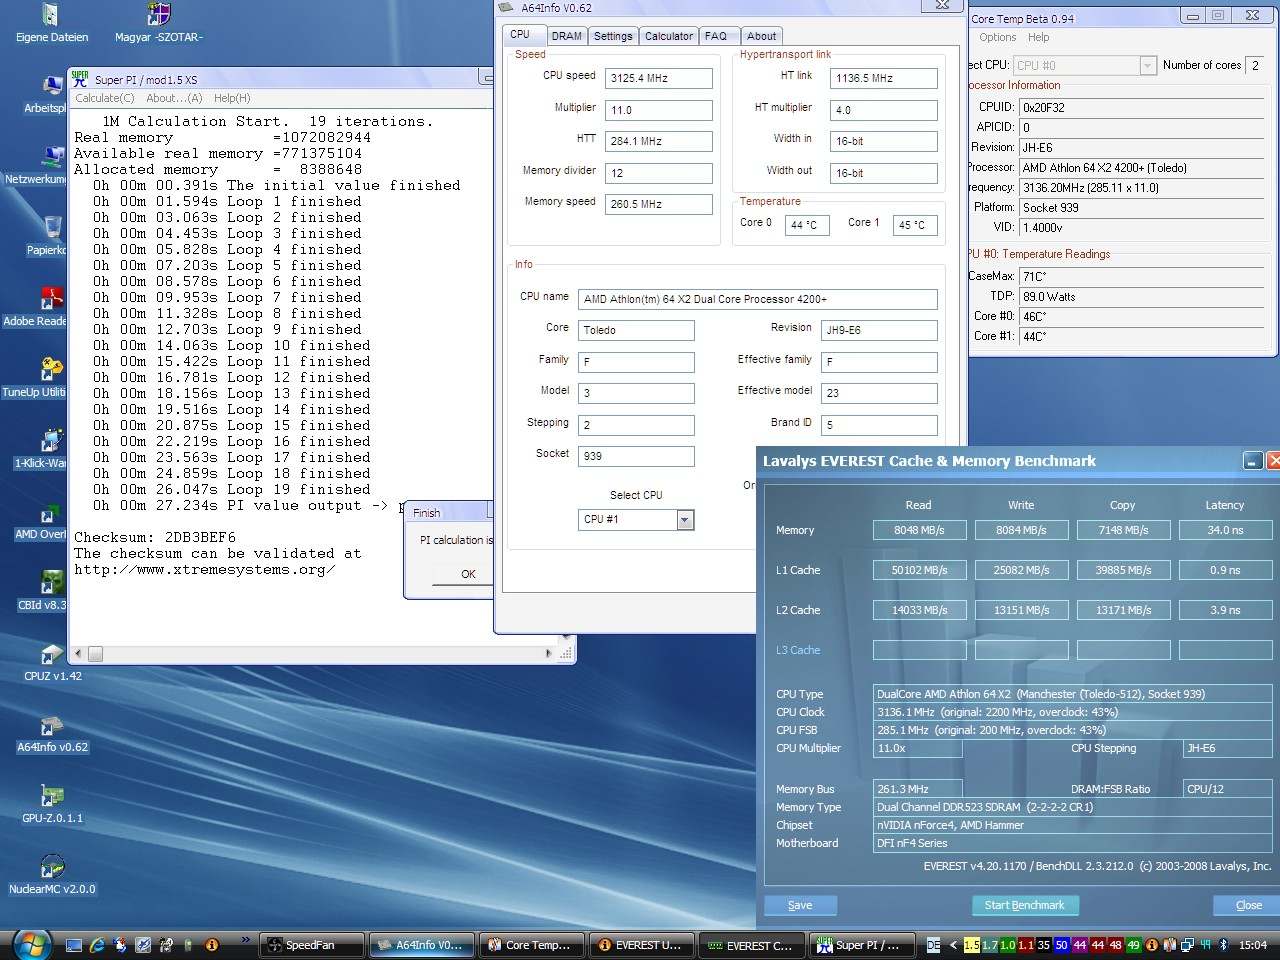Click the blue 50 tray temperature icon
Viewport: 1280px width, 960px height.
coord(1062,945)
